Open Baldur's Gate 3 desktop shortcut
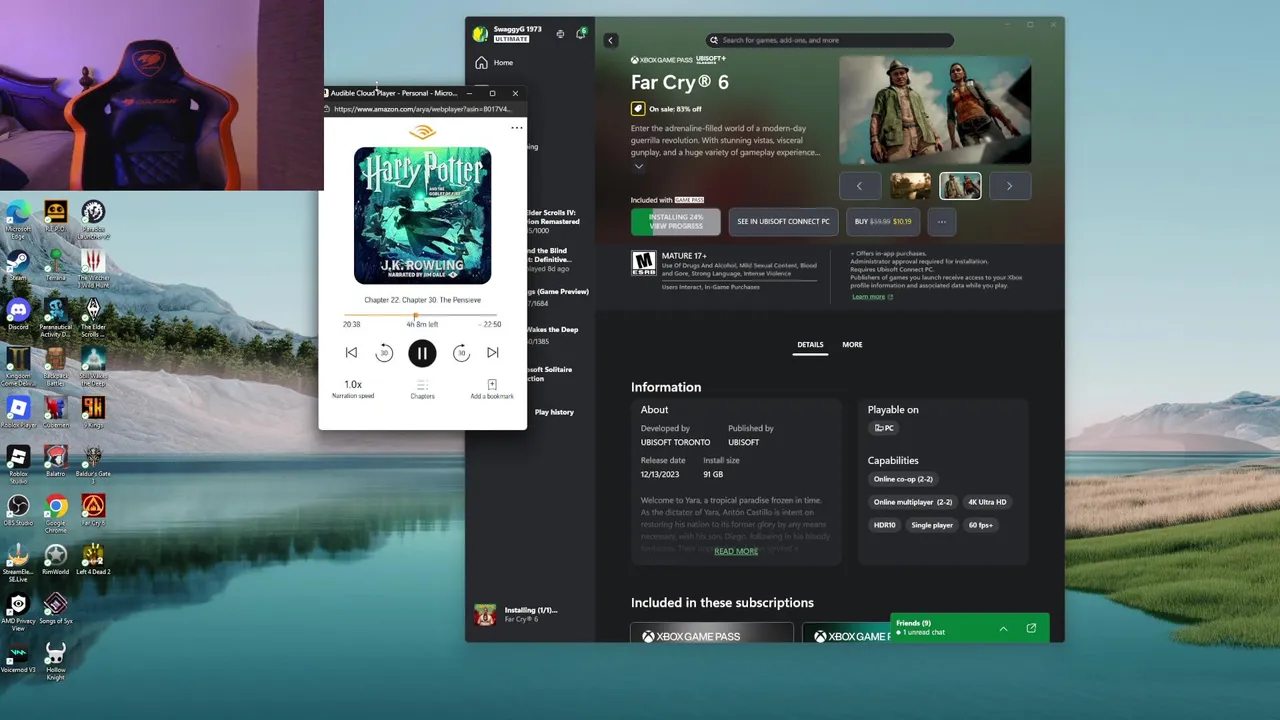This screenshot has width=1280, height=720. pyautogui.click(x=93, y=465)
